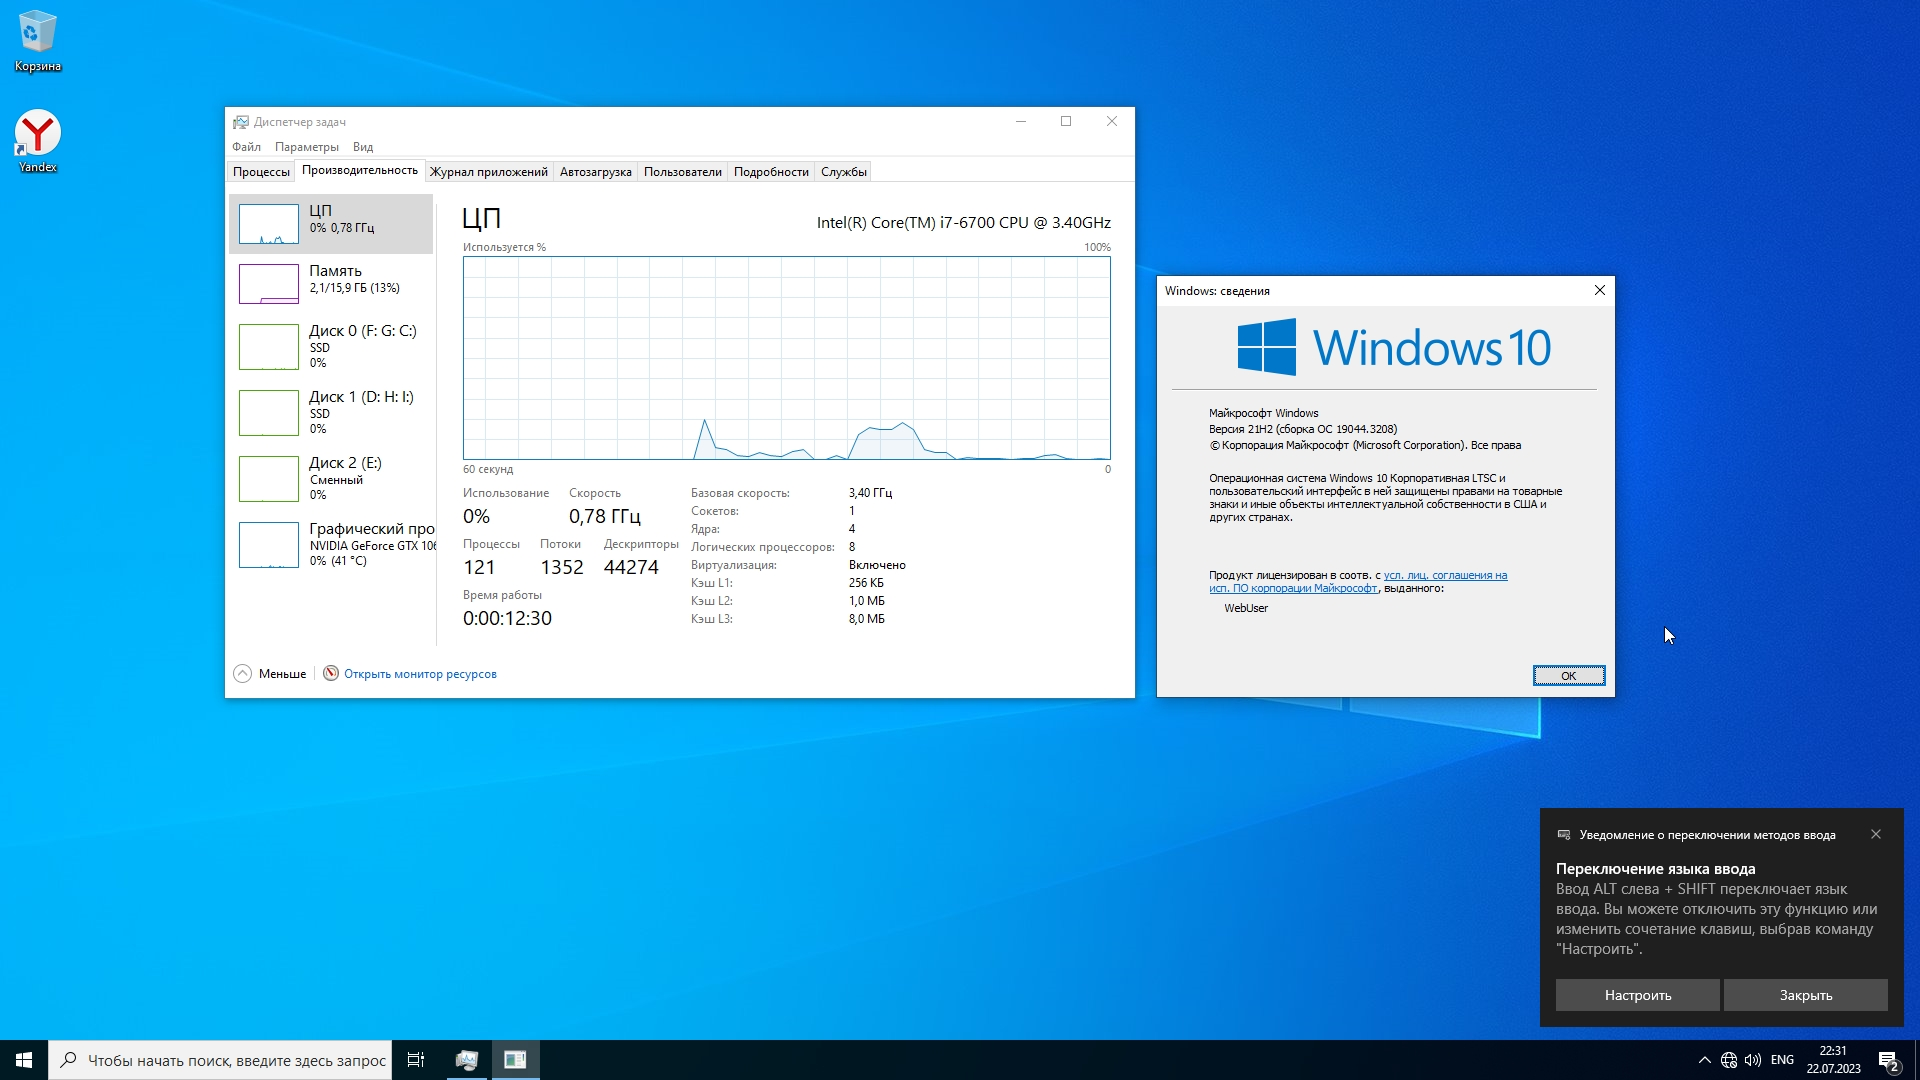Image resolution: width=1920 pixels, height=1080 pixels.
Task: Click the OK button in Windows dialog
Action: click(x=1568, y=676)
